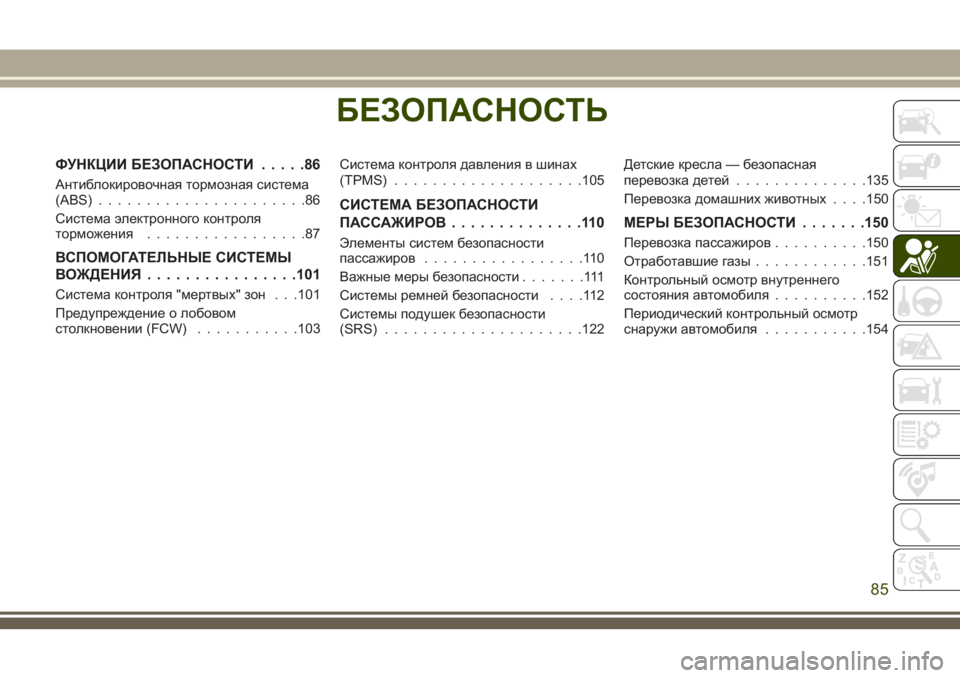The height and width of the screenshot is (678, 960).
Task: Open the starting and driving steering wheel tab
Action: (x=926, y=301)
